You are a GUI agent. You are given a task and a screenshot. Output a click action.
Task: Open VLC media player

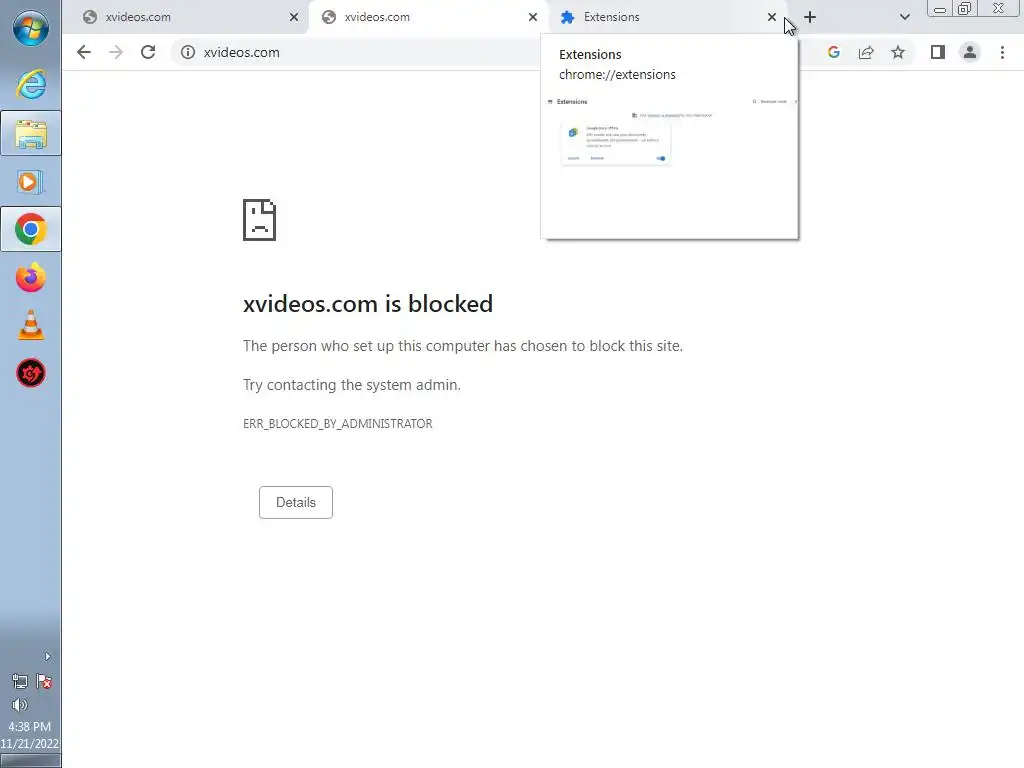coord(31,325)
